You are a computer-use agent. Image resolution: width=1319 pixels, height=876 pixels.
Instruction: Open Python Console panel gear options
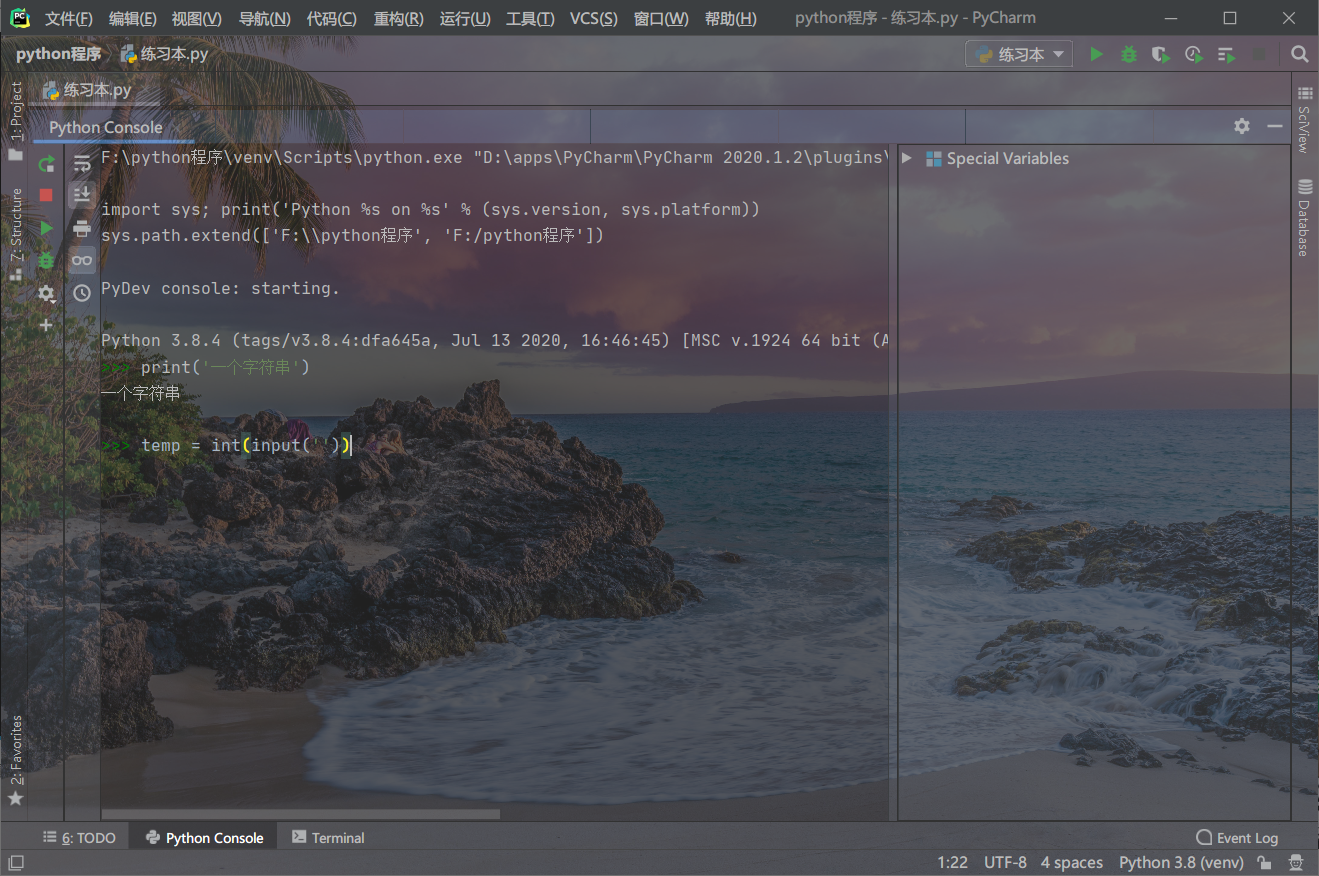pos(1242,126)
